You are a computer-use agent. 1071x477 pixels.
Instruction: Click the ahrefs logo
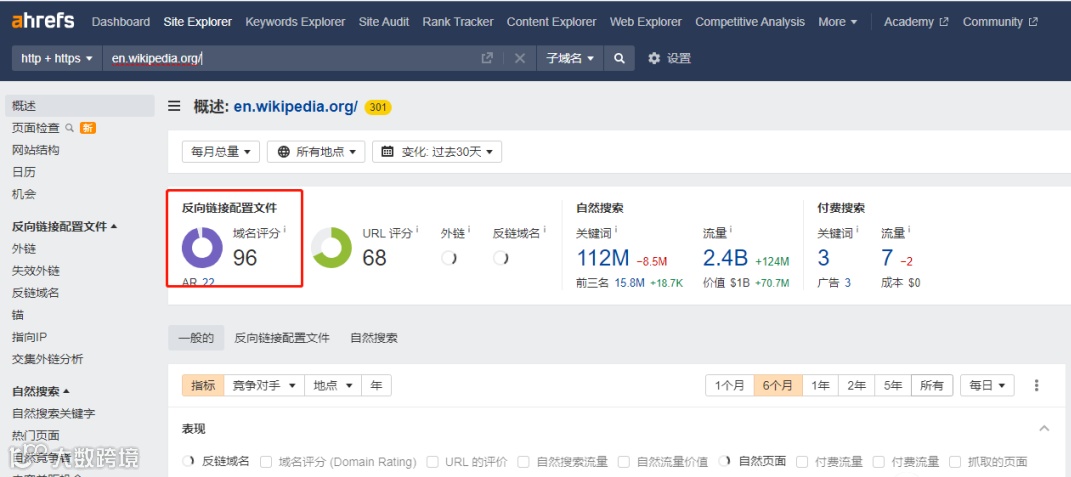click(x=43, y=21)
